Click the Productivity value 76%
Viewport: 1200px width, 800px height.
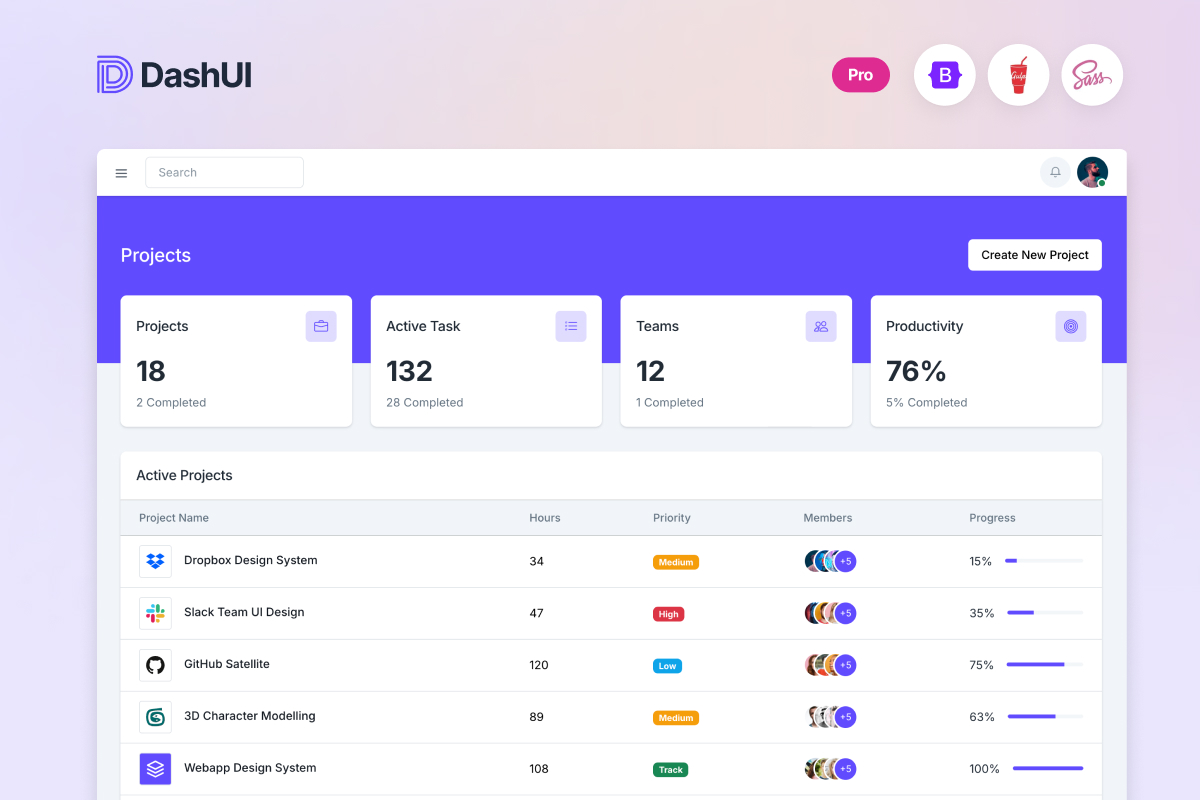916,371
